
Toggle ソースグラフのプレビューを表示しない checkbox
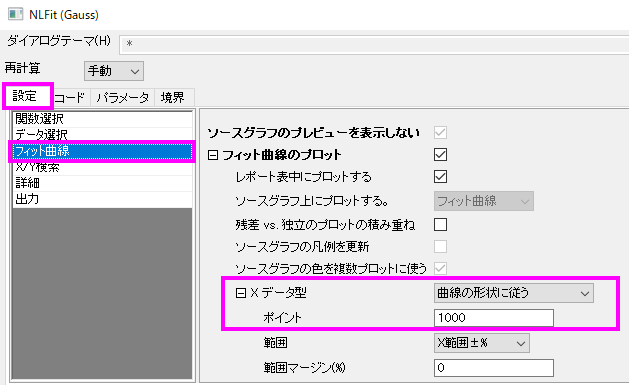tap(440, 132)
